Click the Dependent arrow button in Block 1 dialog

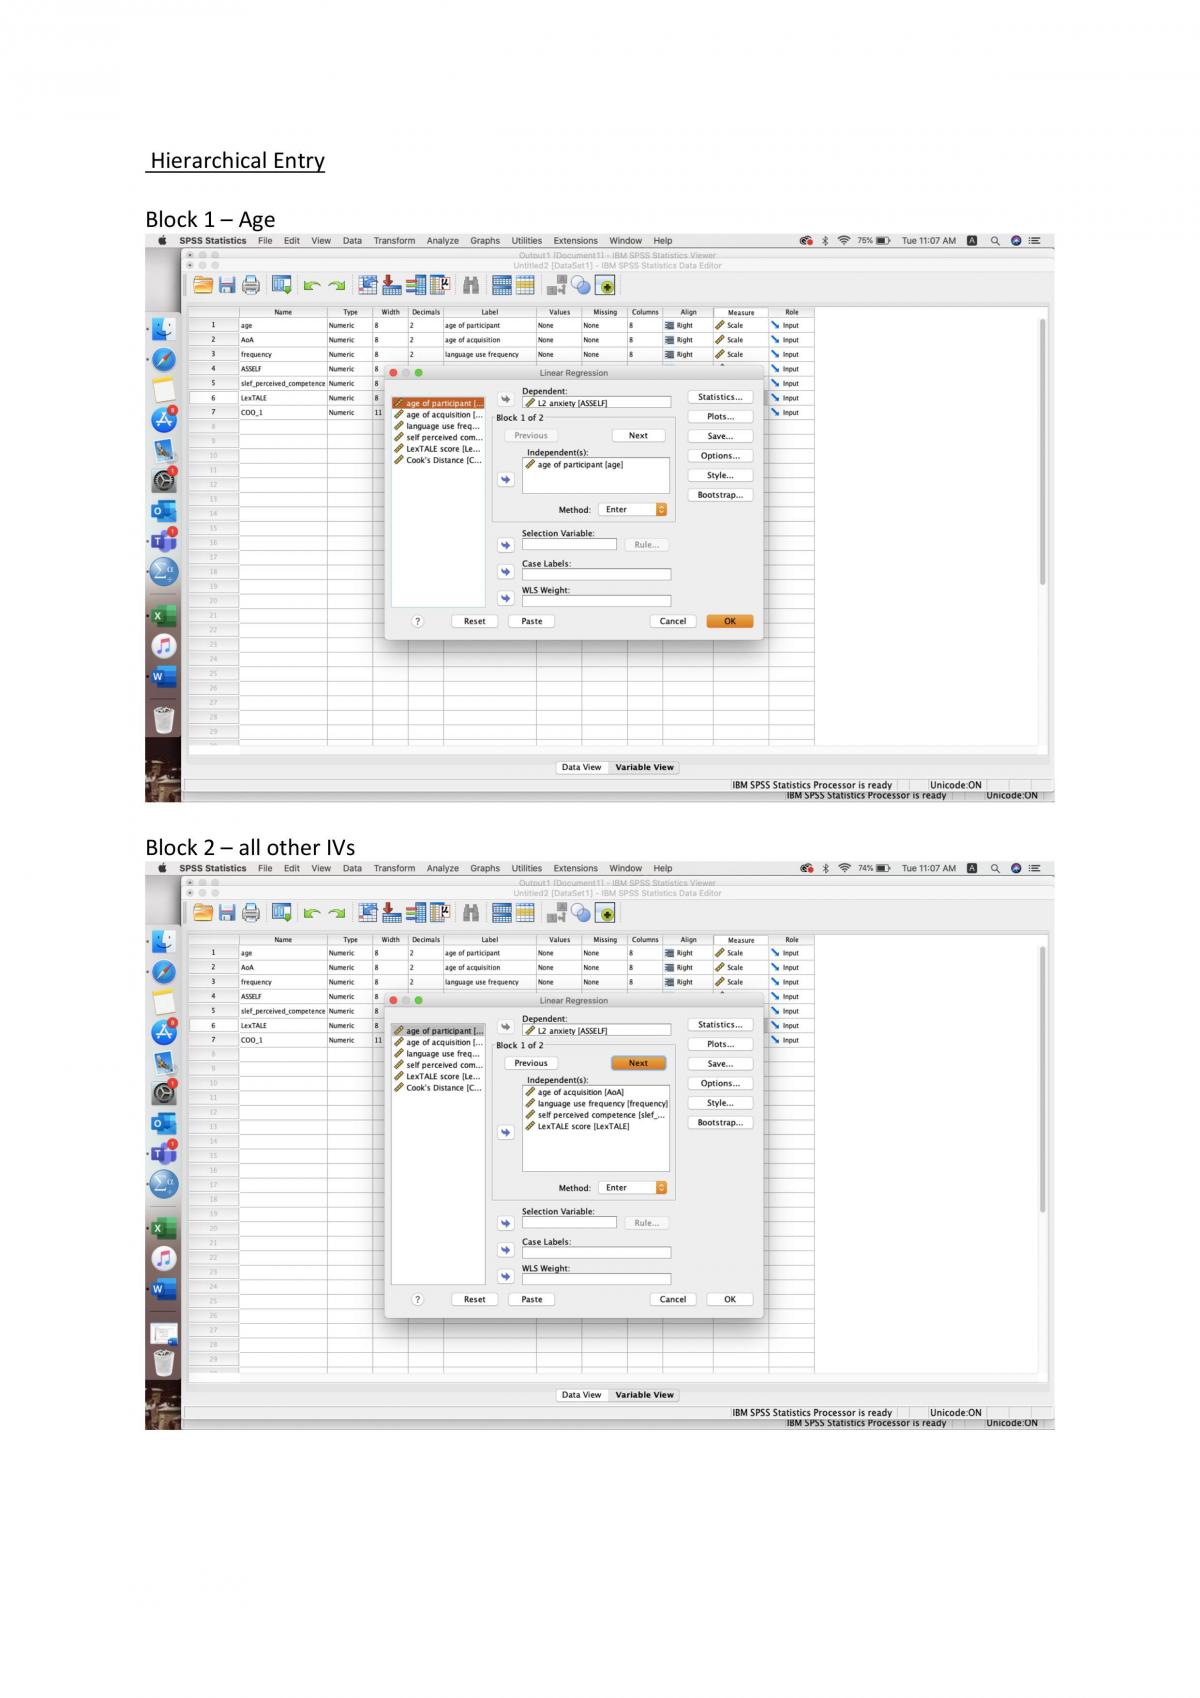506,399
